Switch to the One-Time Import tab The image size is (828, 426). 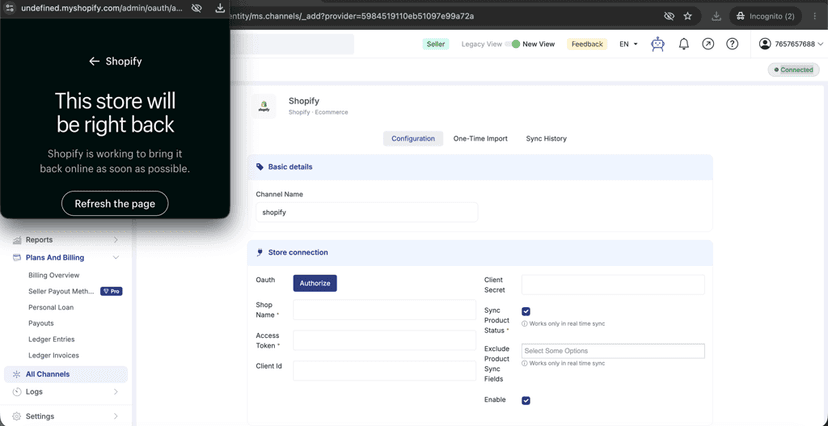click(480, 139)
